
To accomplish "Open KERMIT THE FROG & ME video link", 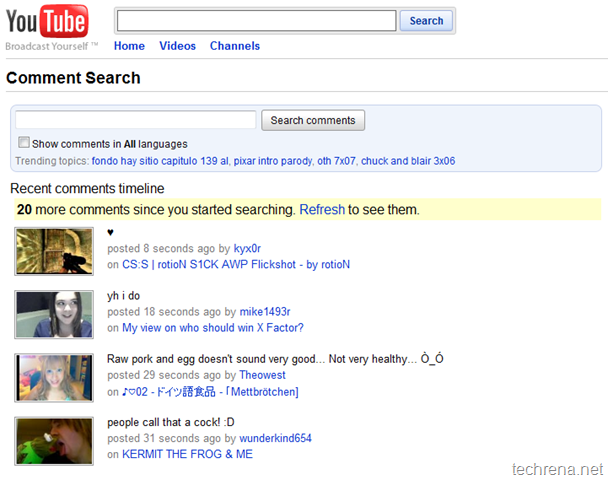I will pyautogui.click(x=187, y=454).
